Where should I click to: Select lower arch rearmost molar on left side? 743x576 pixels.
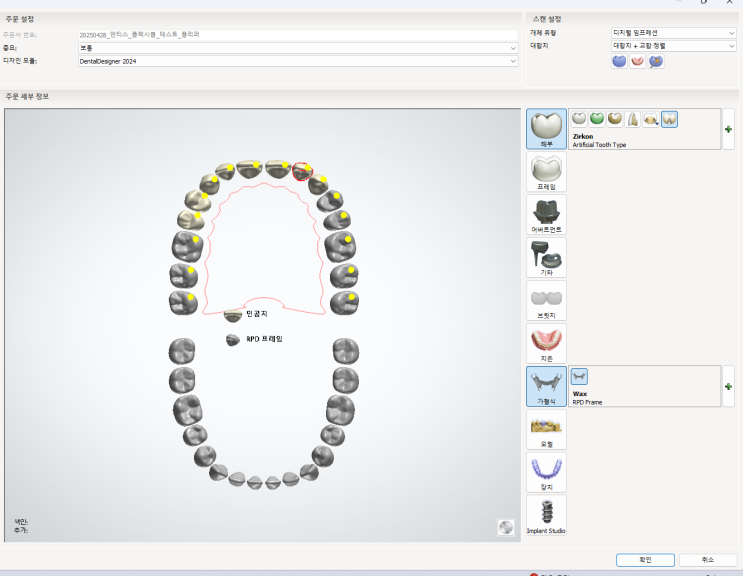(x=182, y=351)
